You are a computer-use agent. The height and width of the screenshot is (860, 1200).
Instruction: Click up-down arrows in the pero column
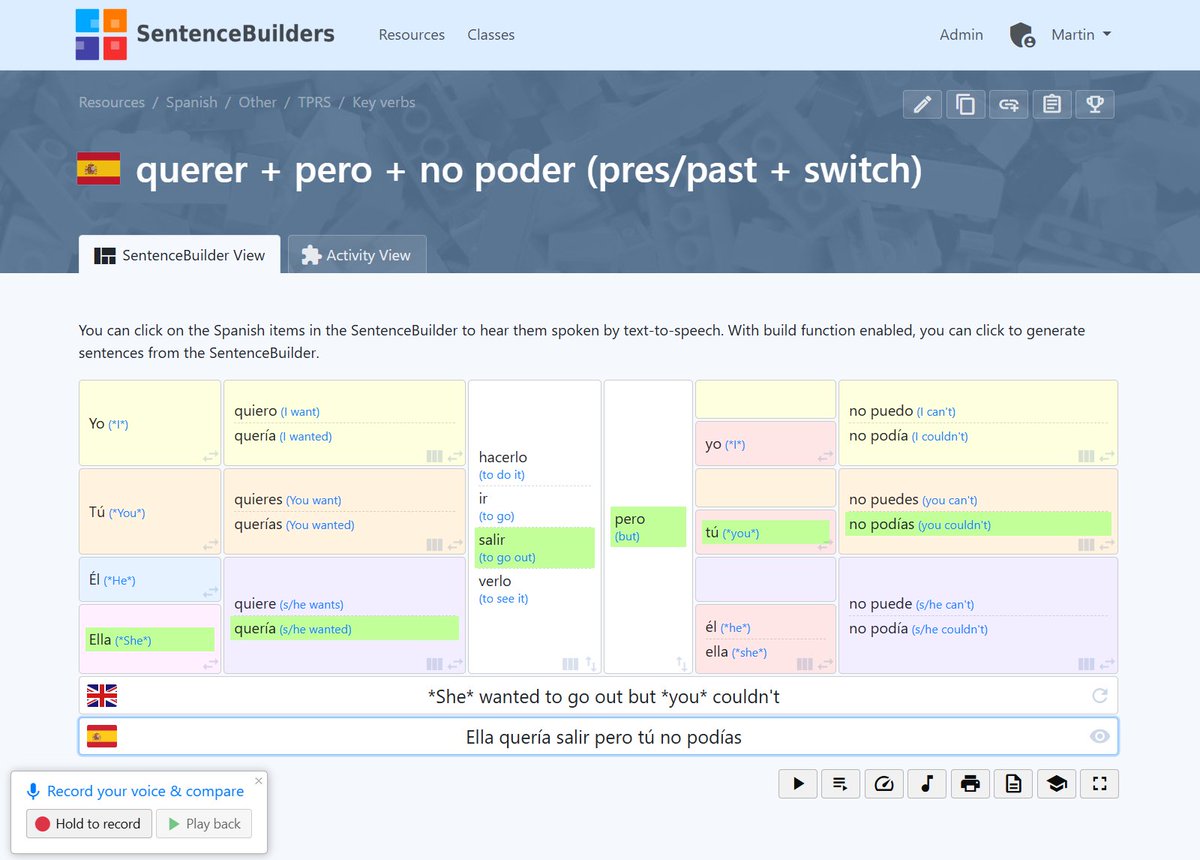pos(681,663)
